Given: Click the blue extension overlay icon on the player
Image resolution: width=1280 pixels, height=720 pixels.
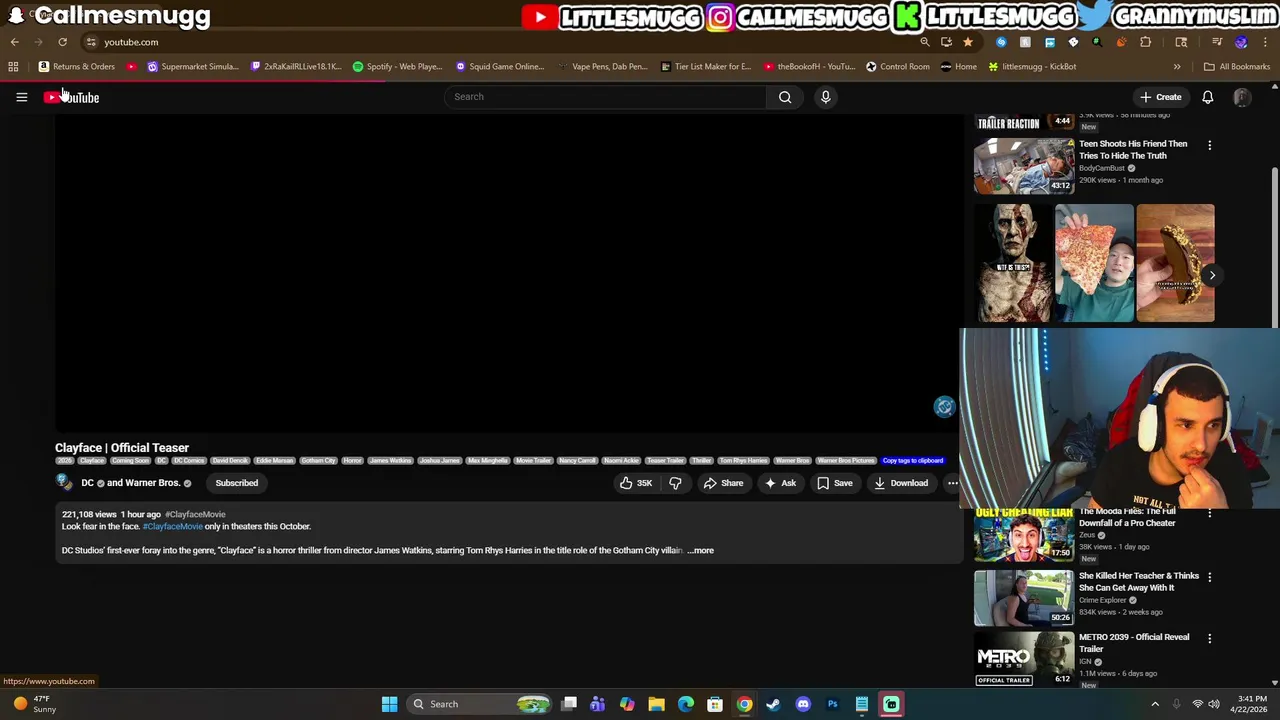Looking at the screenshot, I should (944, 406).
